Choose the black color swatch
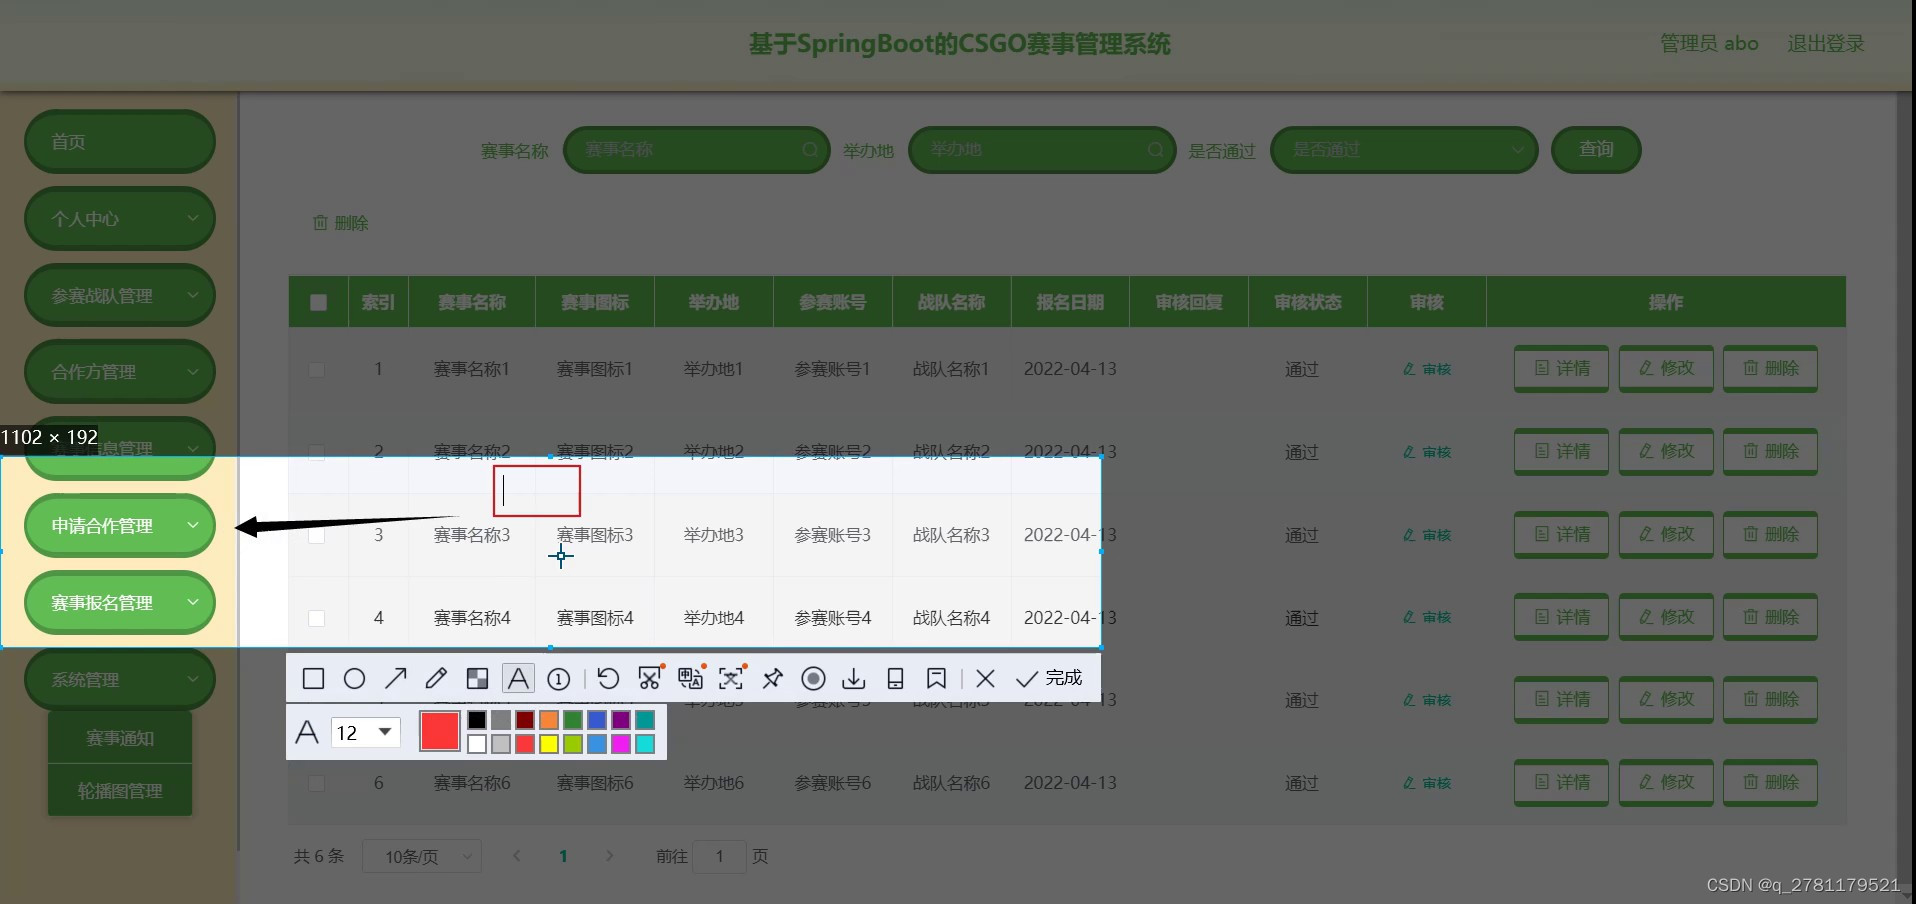The height and width of the screenshot is (904, 1916). point(477,720)
